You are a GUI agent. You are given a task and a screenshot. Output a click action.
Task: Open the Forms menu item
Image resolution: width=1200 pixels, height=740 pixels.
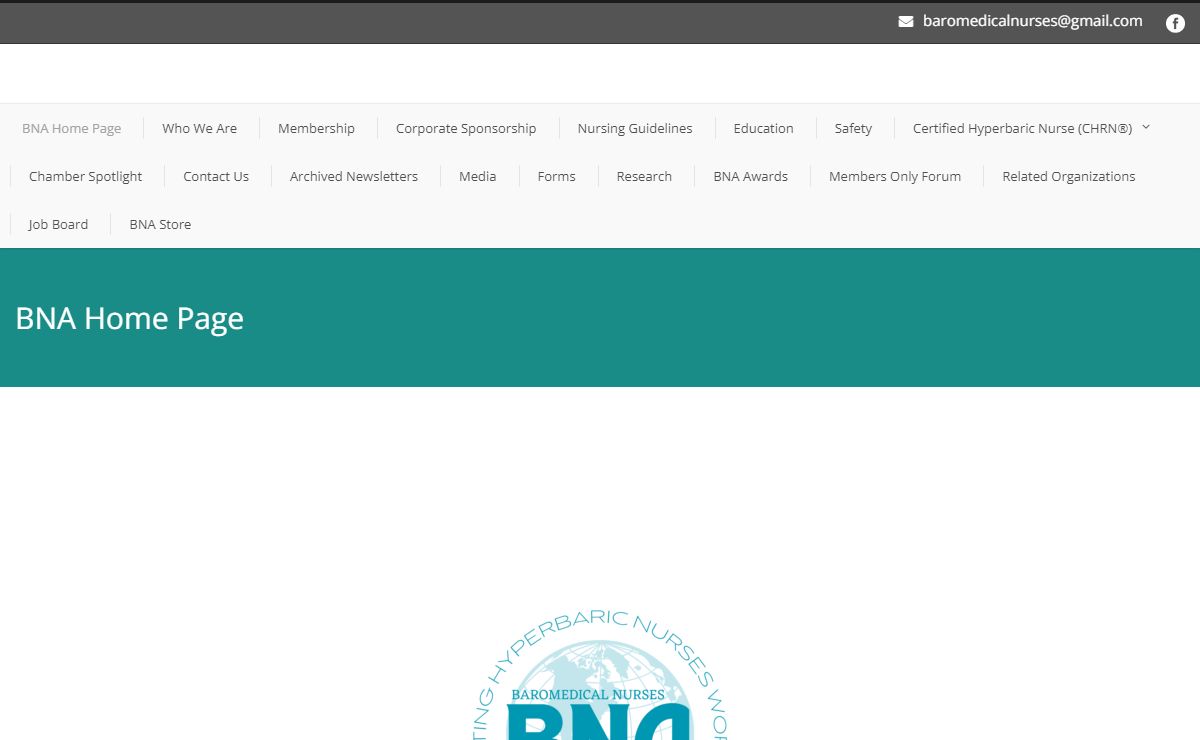[557, 176]
